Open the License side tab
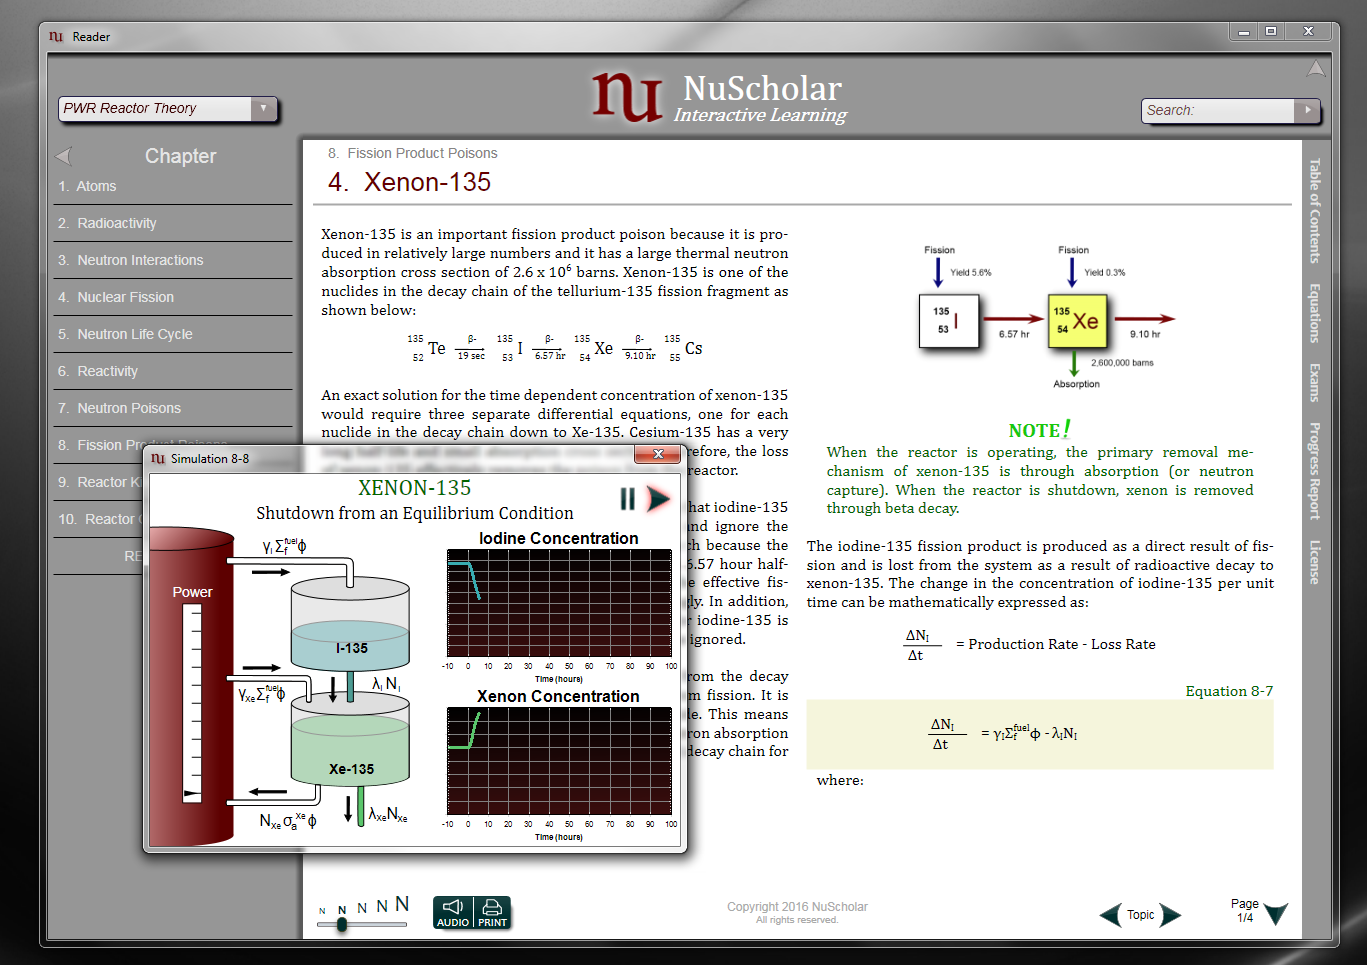Screen dimensions: 1367x965 coord(1315,562)
